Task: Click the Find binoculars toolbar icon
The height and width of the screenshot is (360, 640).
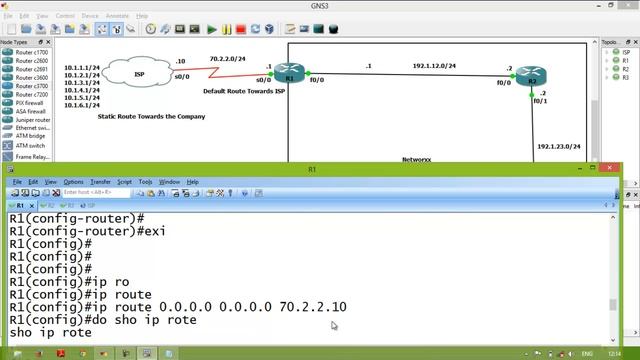Action: tap(162, 193)
